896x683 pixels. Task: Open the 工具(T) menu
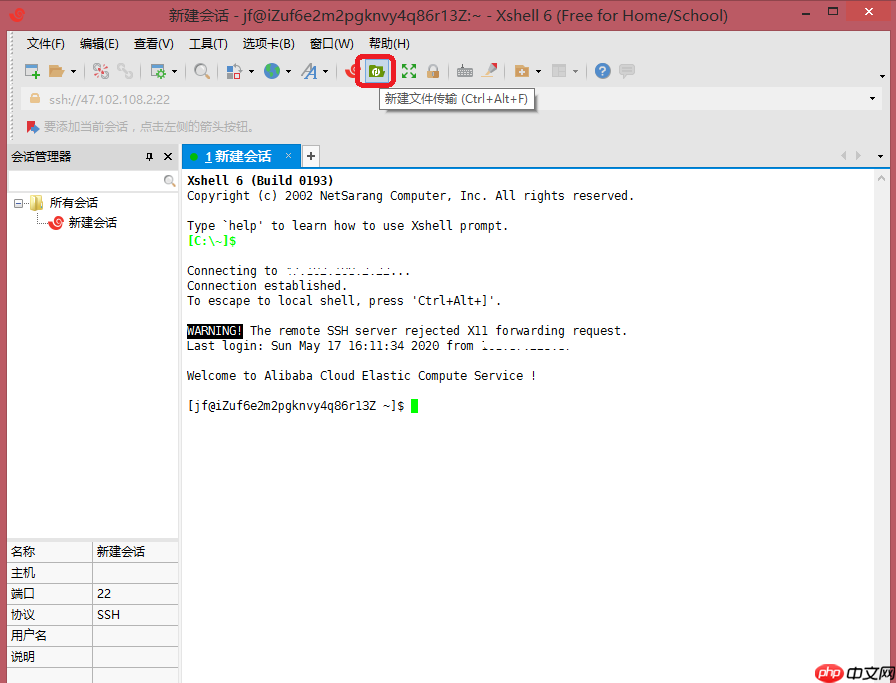click(x=208, y=44)
